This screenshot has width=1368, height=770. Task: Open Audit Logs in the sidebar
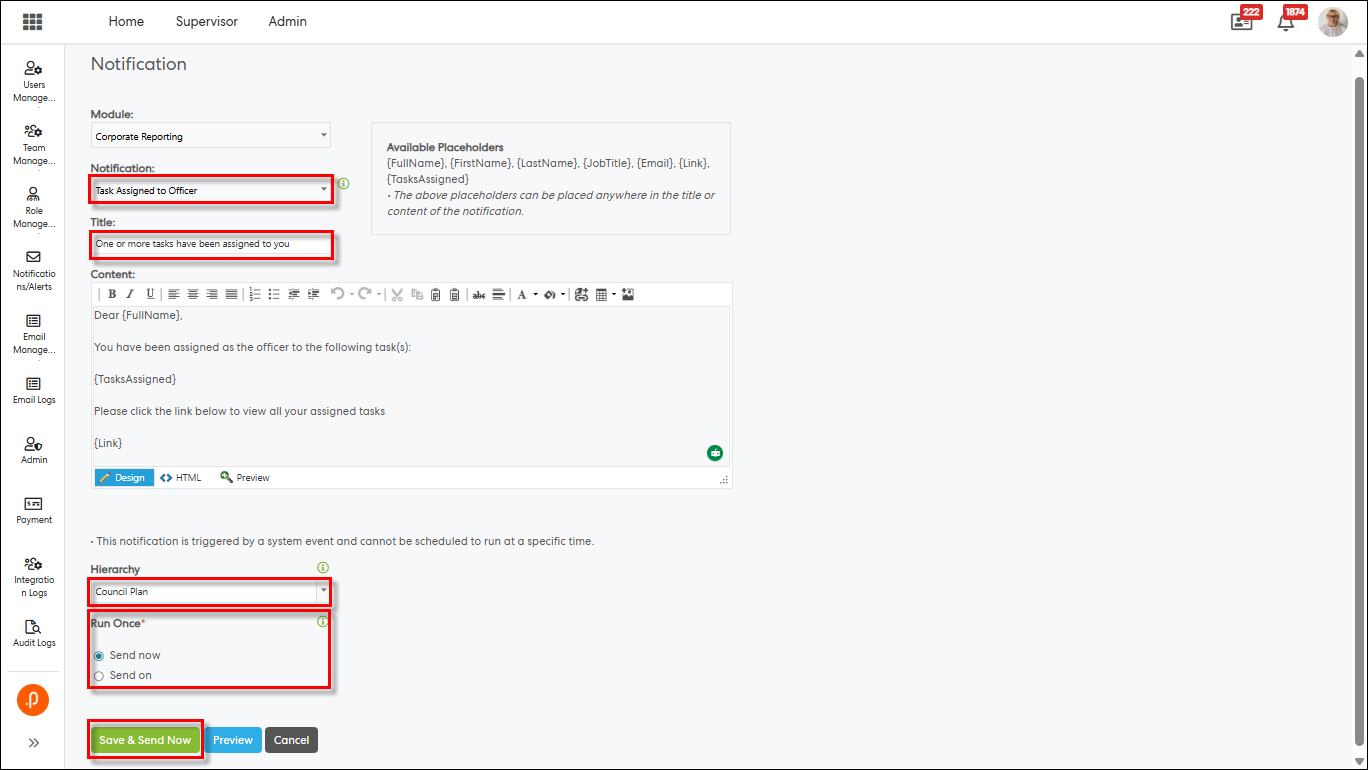tap(34, 633)
